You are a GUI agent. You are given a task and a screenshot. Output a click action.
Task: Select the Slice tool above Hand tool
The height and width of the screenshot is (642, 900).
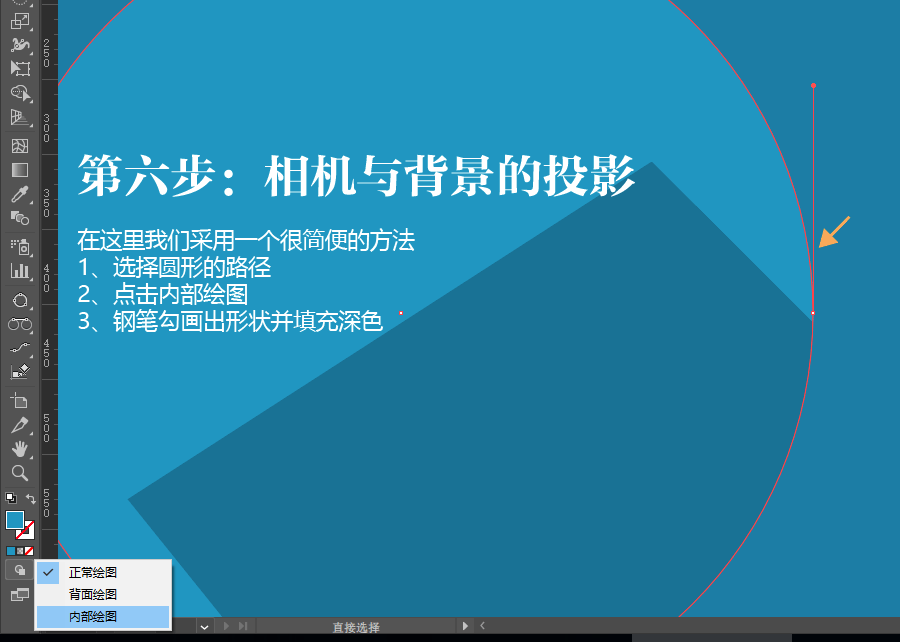pyautogui.click(x=20, y=425)
